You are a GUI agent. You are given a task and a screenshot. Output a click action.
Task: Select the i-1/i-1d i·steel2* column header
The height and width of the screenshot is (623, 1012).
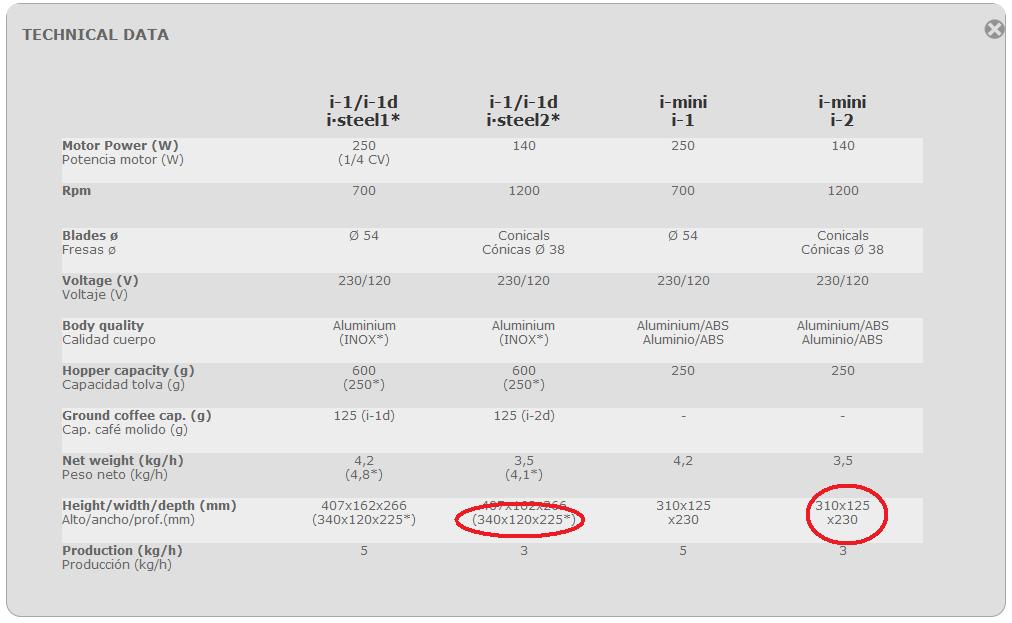click(523, 111)
